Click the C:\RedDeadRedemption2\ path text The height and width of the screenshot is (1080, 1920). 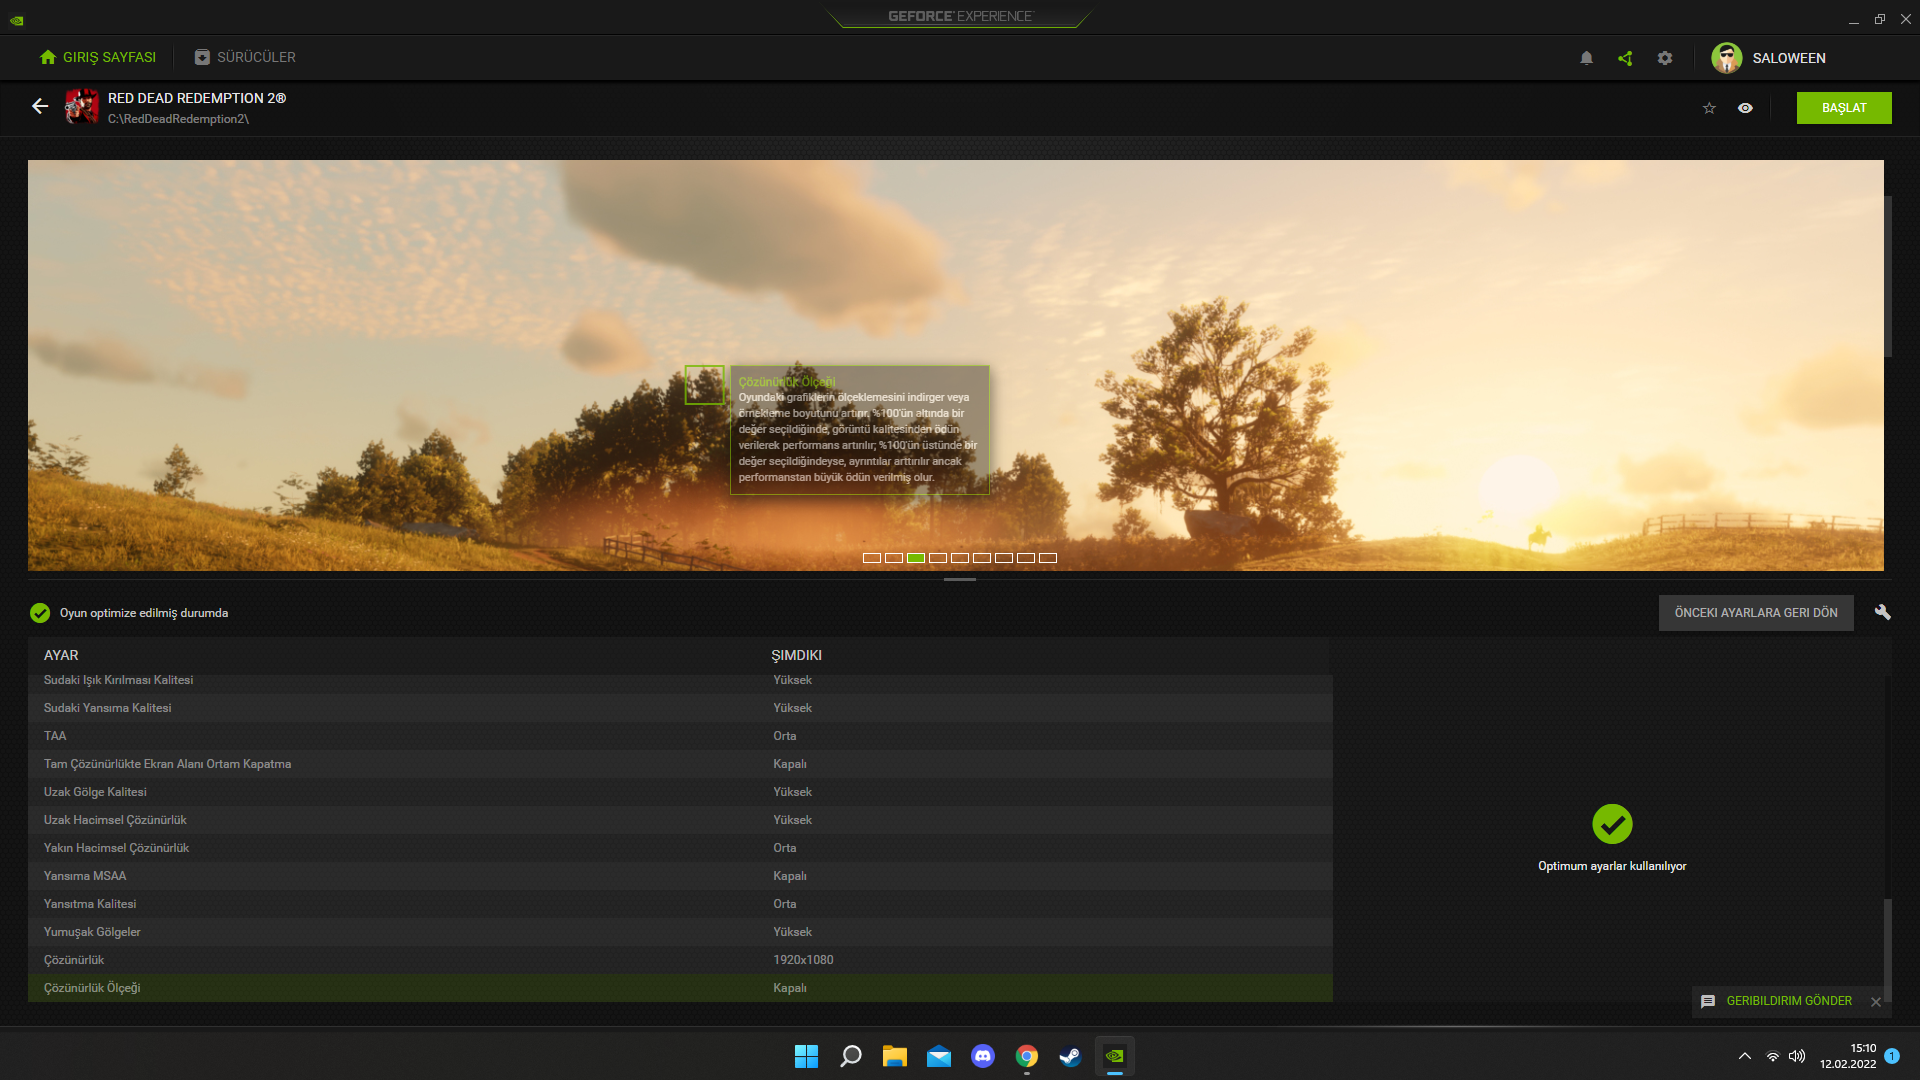178,119
